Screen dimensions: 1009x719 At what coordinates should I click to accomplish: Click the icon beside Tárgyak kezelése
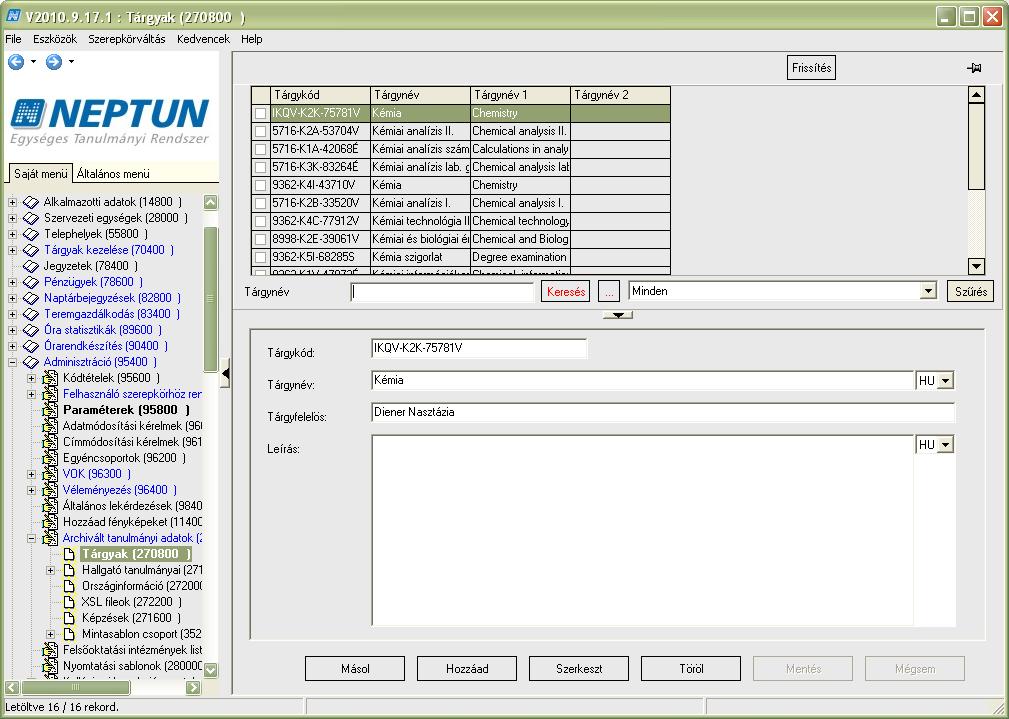(31, 250)
